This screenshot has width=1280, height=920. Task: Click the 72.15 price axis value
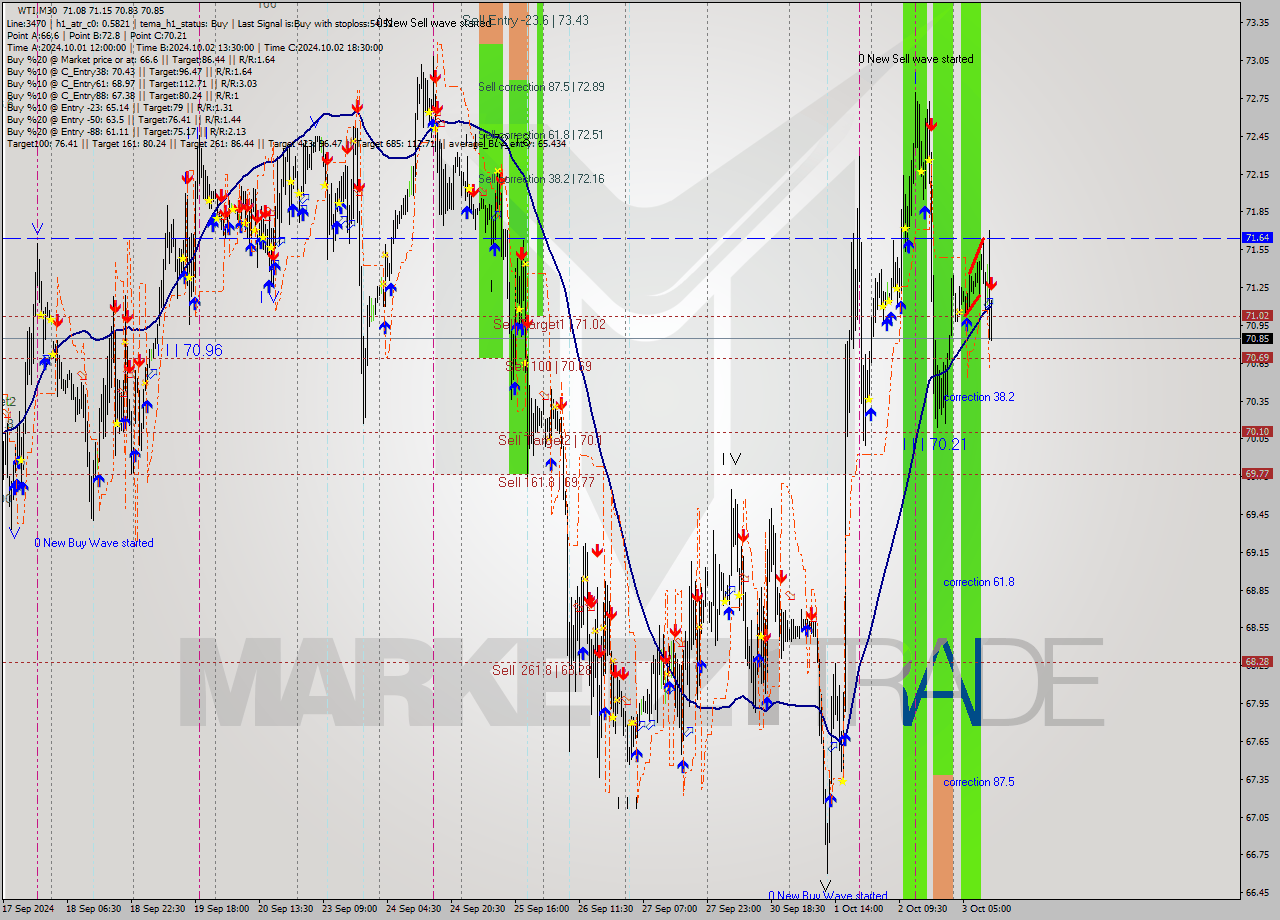click(1259, 174)
